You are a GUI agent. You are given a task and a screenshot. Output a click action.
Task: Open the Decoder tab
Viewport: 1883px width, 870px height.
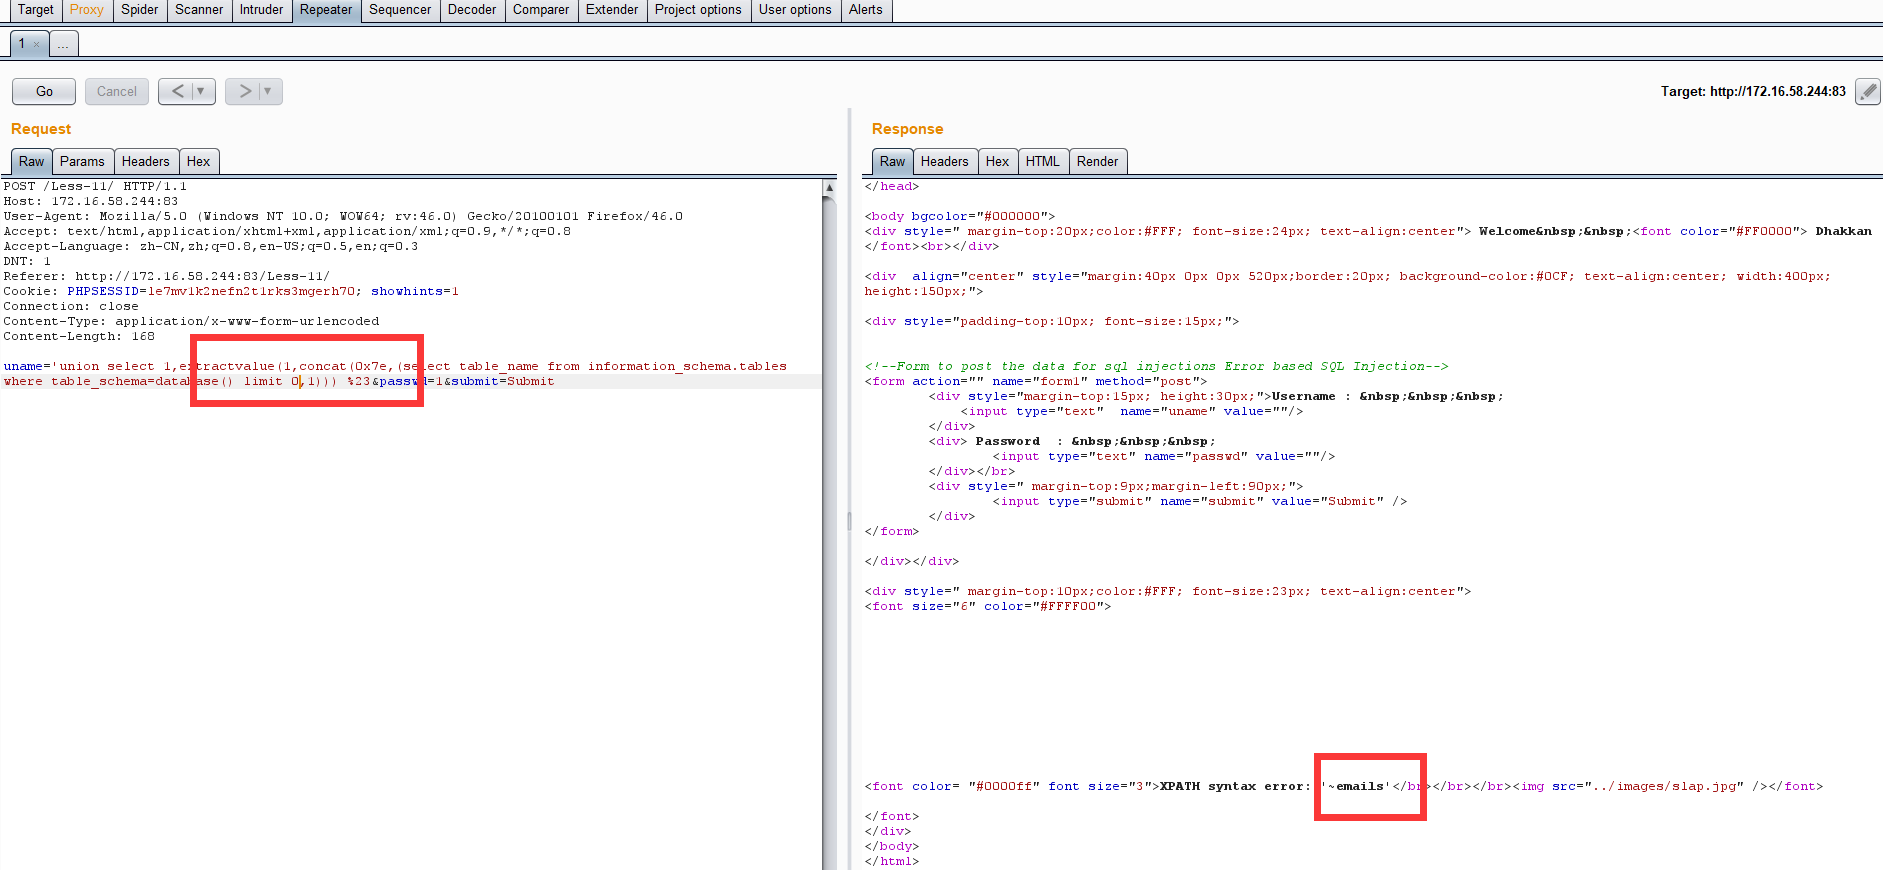point(472,10)
